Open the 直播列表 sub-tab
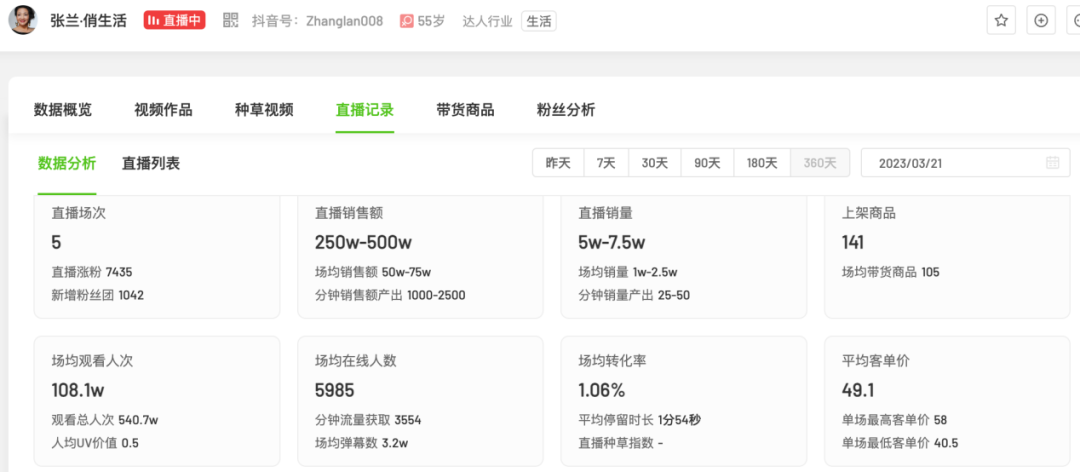 (151, 163)
